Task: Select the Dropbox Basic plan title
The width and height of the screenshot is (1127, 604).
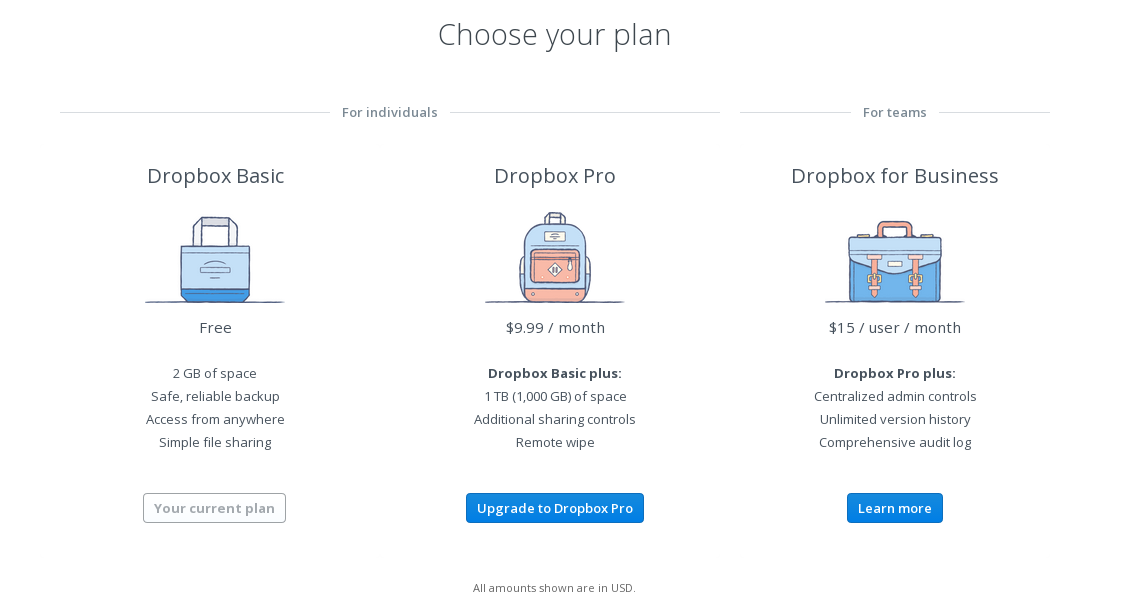Action: click(x=216, y=176)
